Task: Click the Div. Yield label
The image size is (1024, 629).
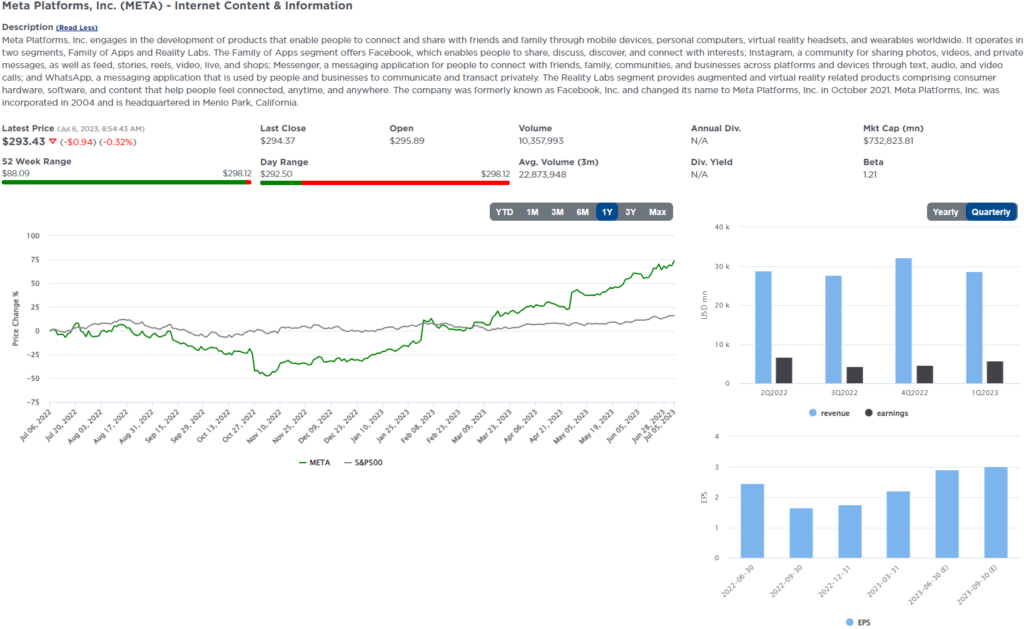Action: tap(711, 162)
